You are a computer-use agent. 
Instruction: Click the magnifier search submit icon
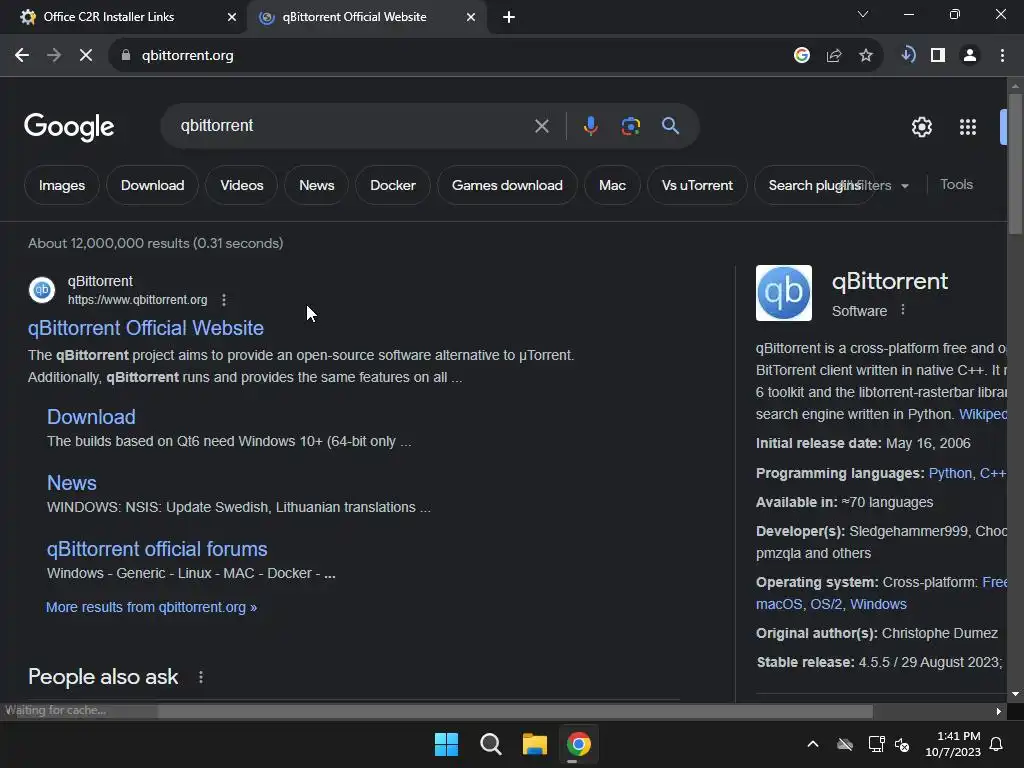[671, 126]
